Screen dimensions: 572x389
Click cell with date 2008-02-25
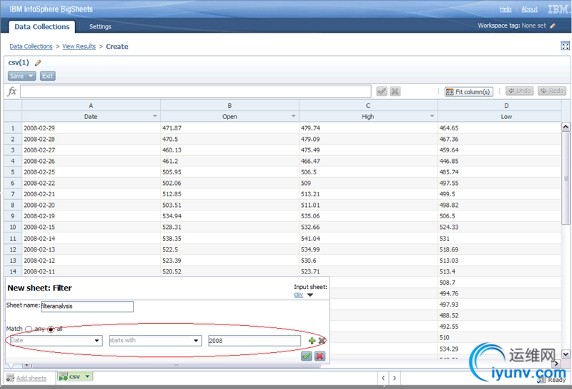(x=91, y=172)
